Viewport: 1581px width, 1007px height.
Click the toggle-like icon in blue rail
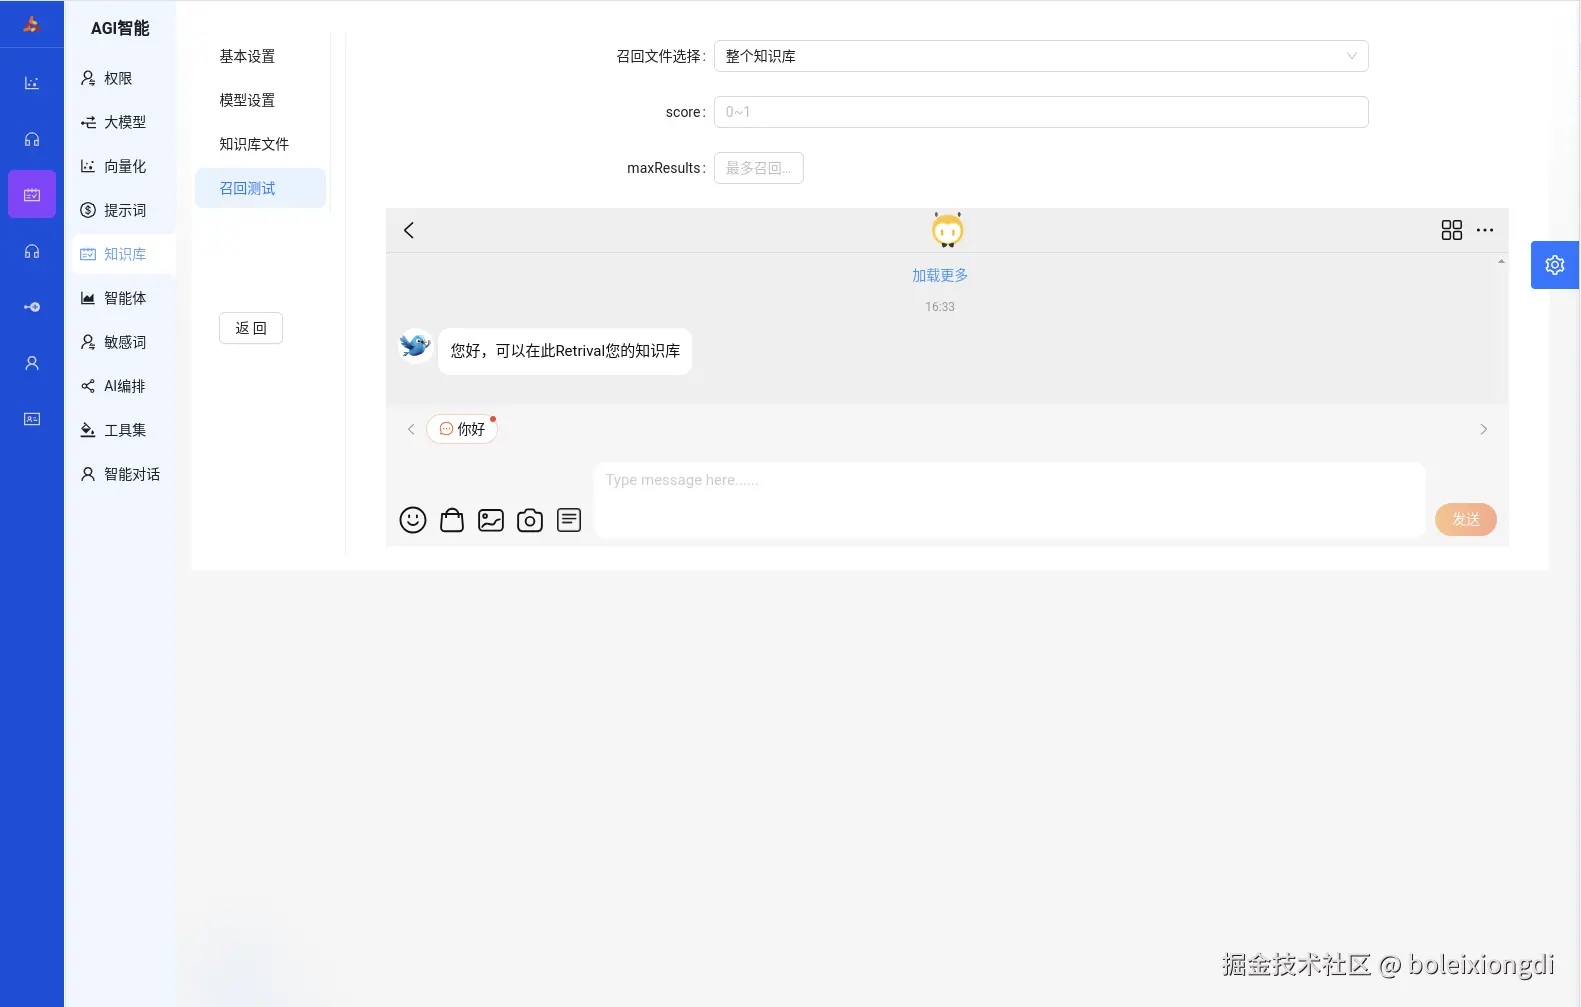pyautogui.click(x=32, y=307)
